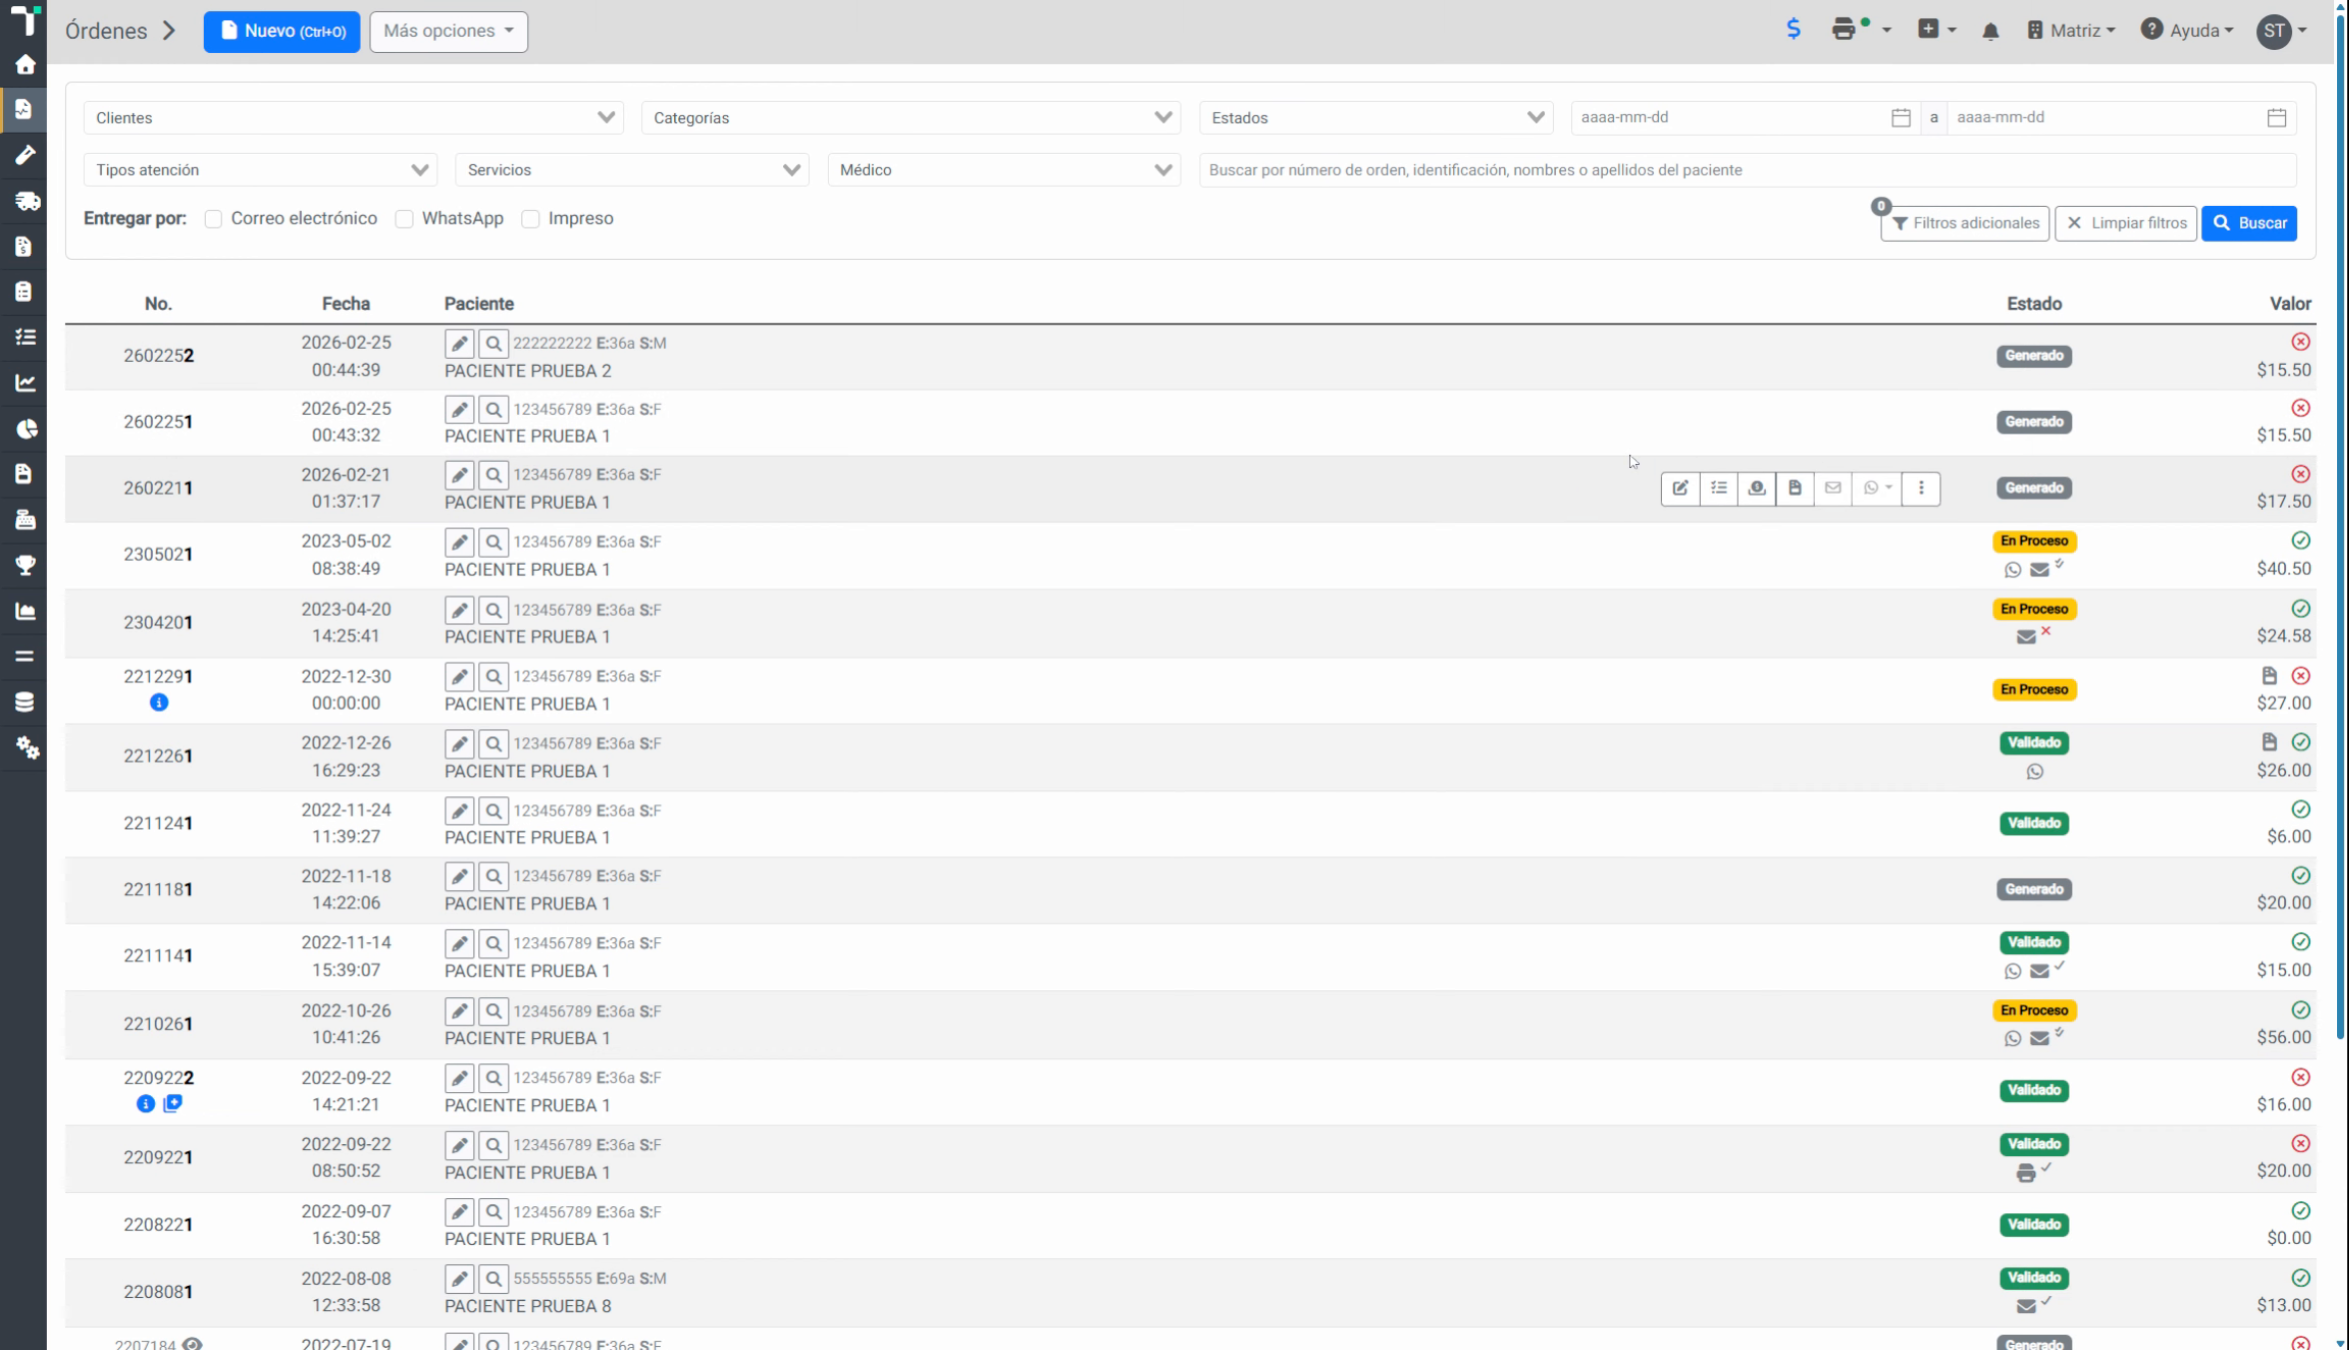
Task: Open the printer dropdown in the header
Action: (1861, 30)
